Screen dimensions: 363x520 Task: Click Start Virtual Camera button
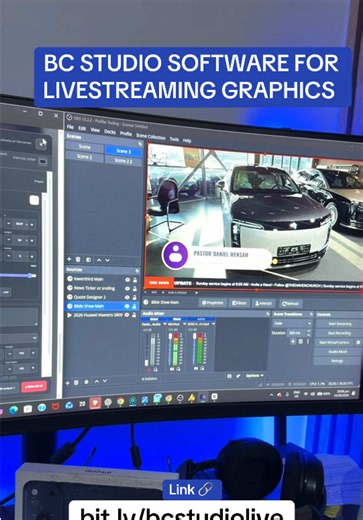[335, 342]
